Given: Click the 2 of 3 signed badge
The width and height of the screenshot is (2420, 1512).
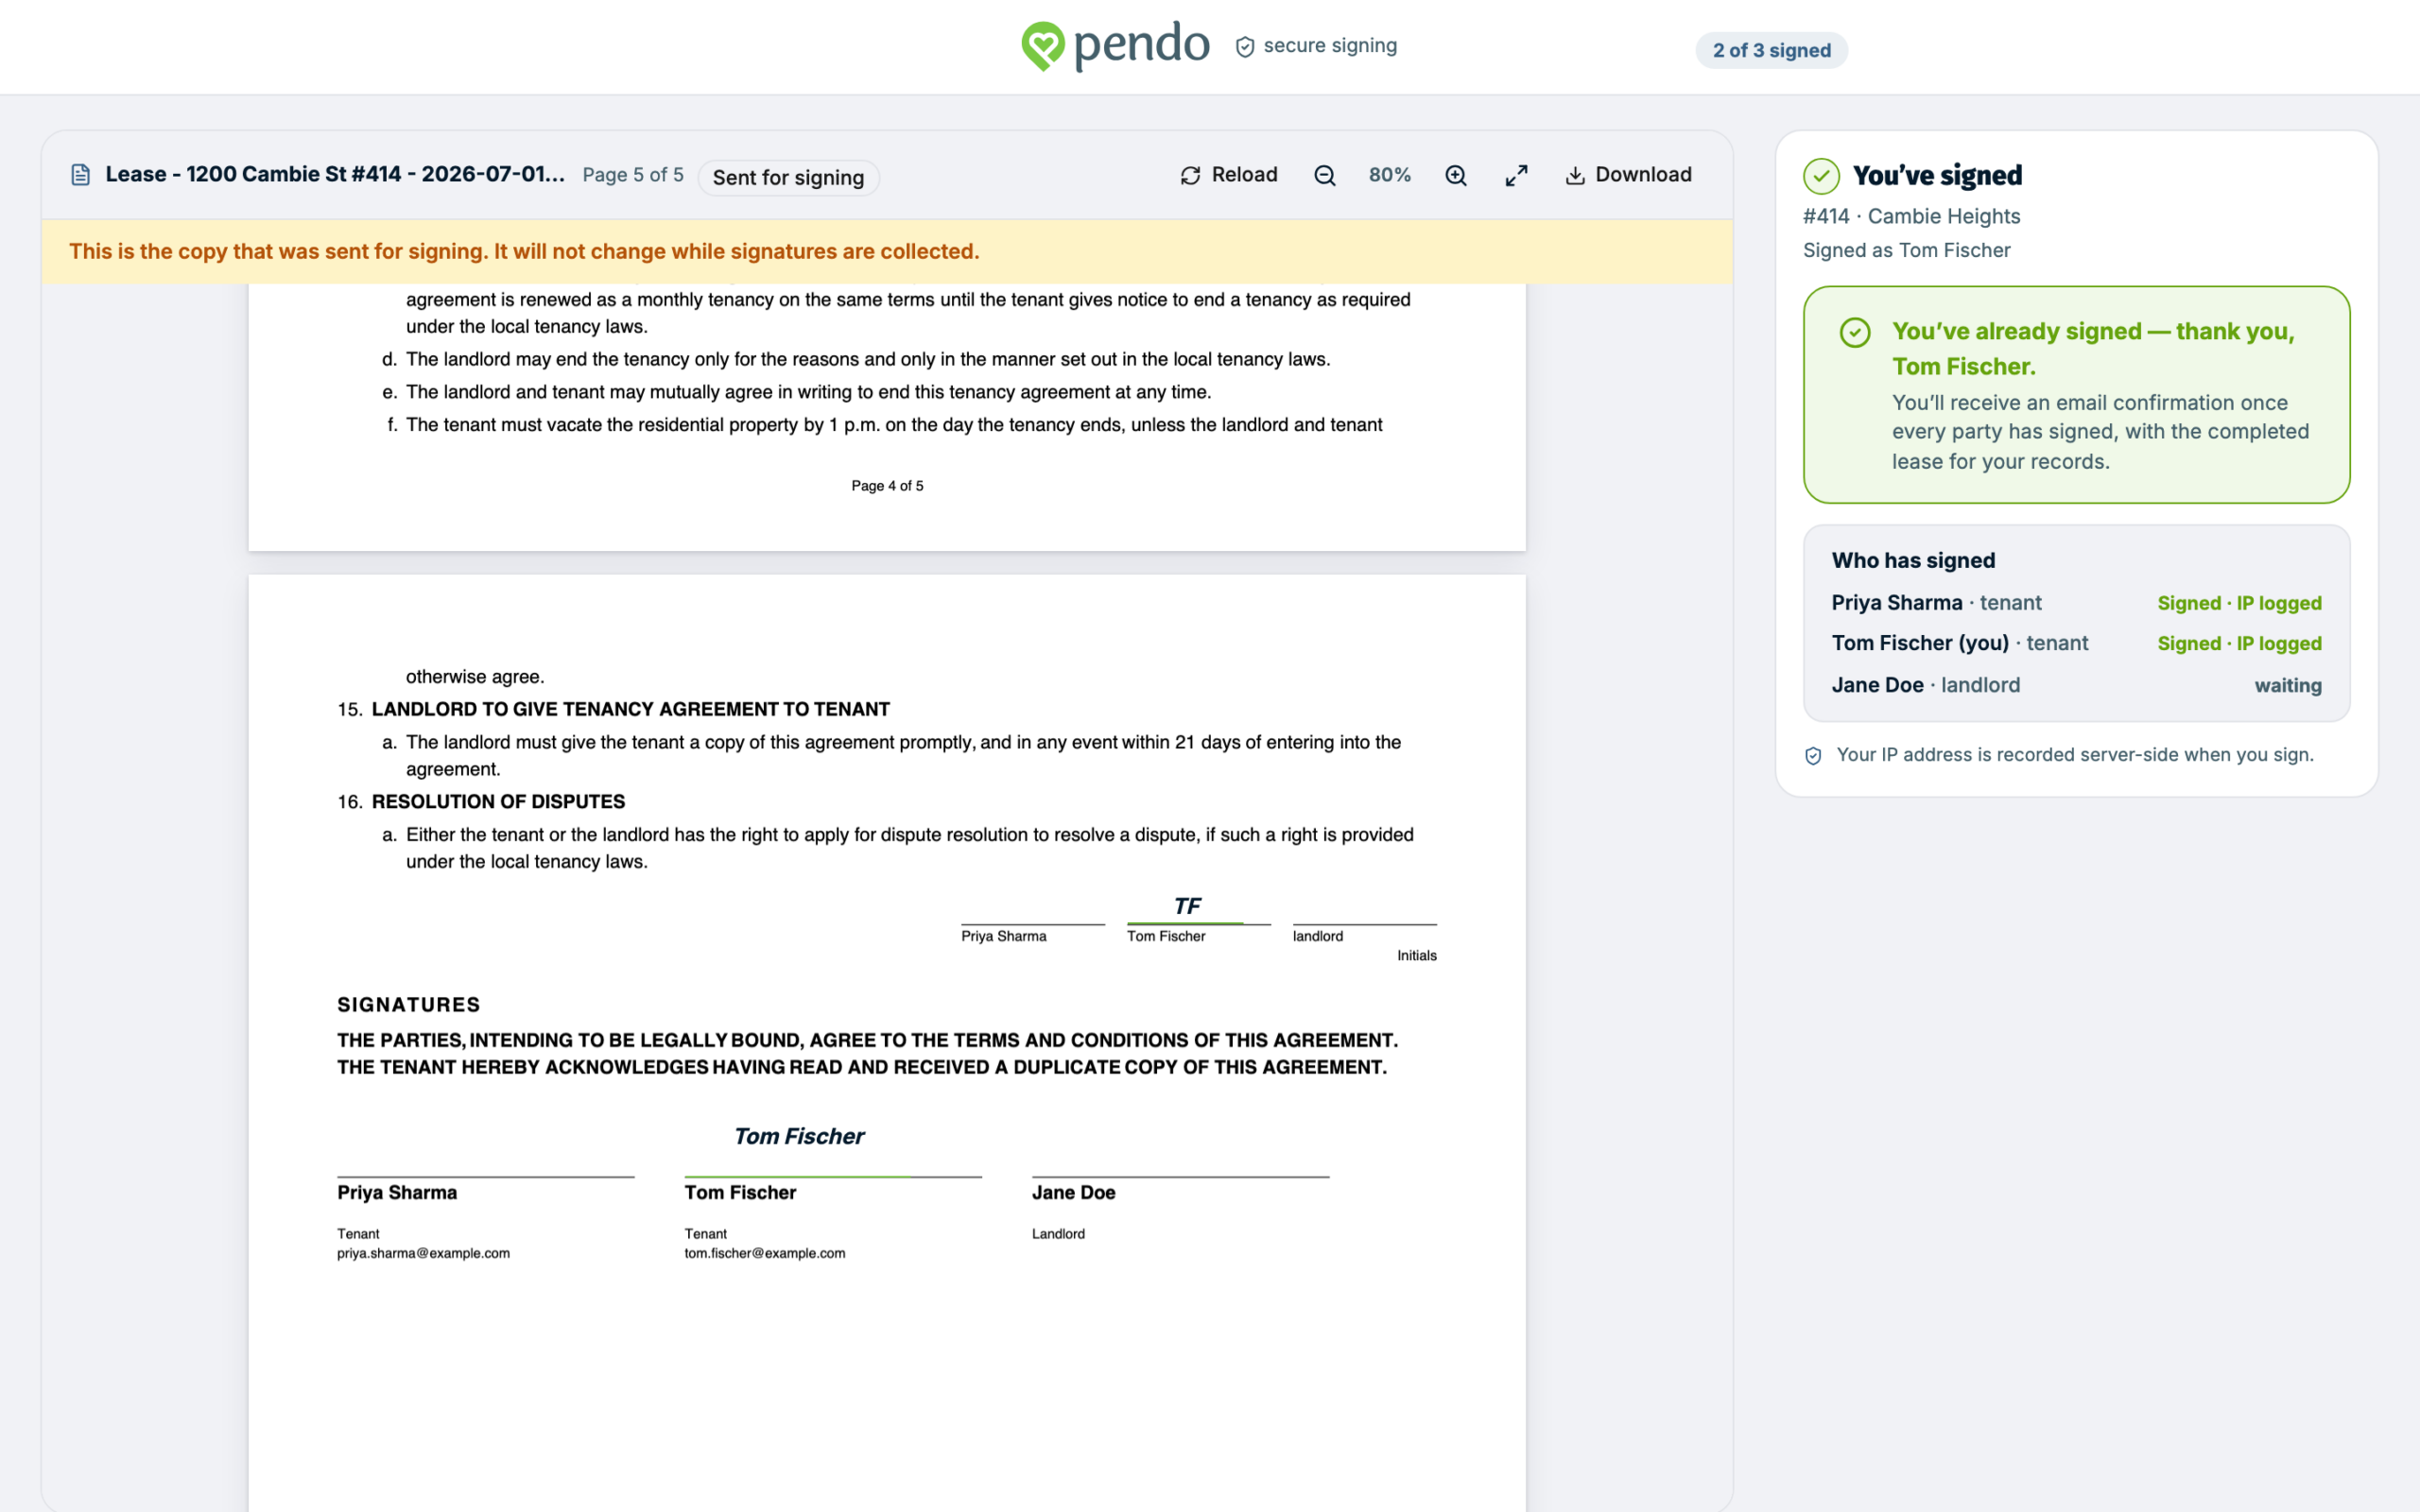Looking at the screenshot, I should tap(1771, 50).
